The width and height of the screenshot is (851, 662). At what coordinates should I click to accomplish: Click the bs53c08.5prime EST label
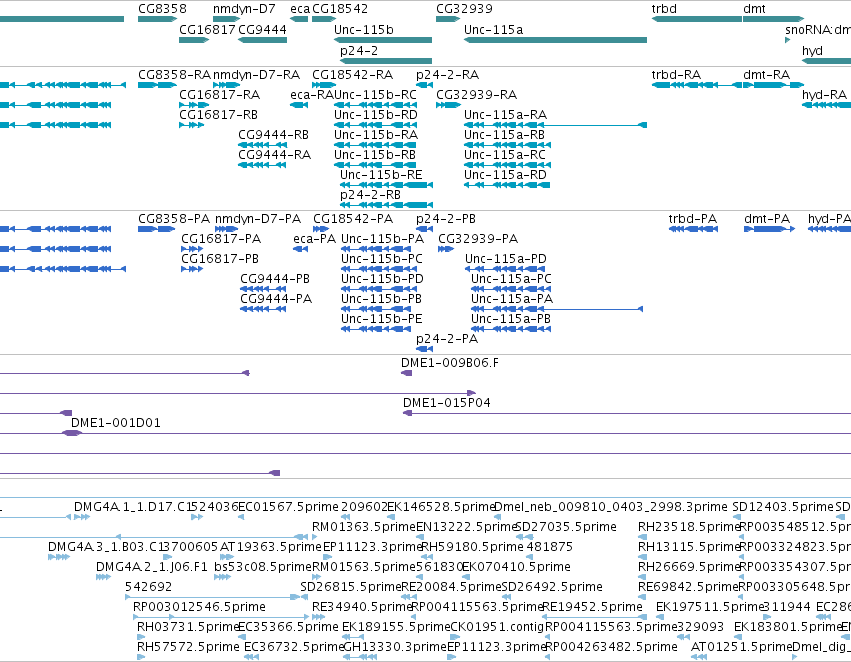pyautogui.click(x=263, y=567)
